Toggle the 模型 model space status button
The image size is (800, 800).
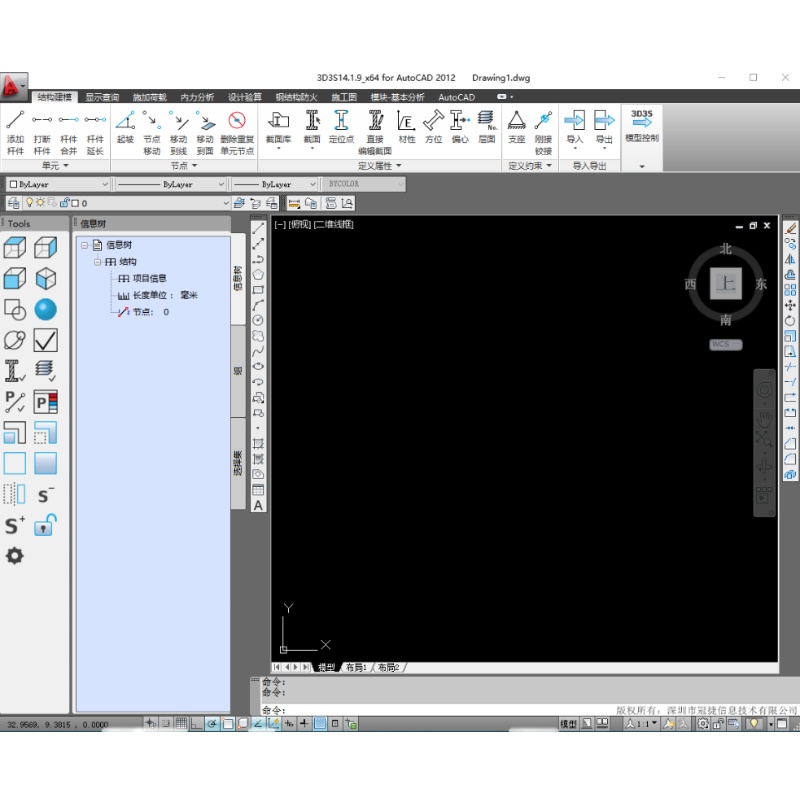[x=568, y=724]
